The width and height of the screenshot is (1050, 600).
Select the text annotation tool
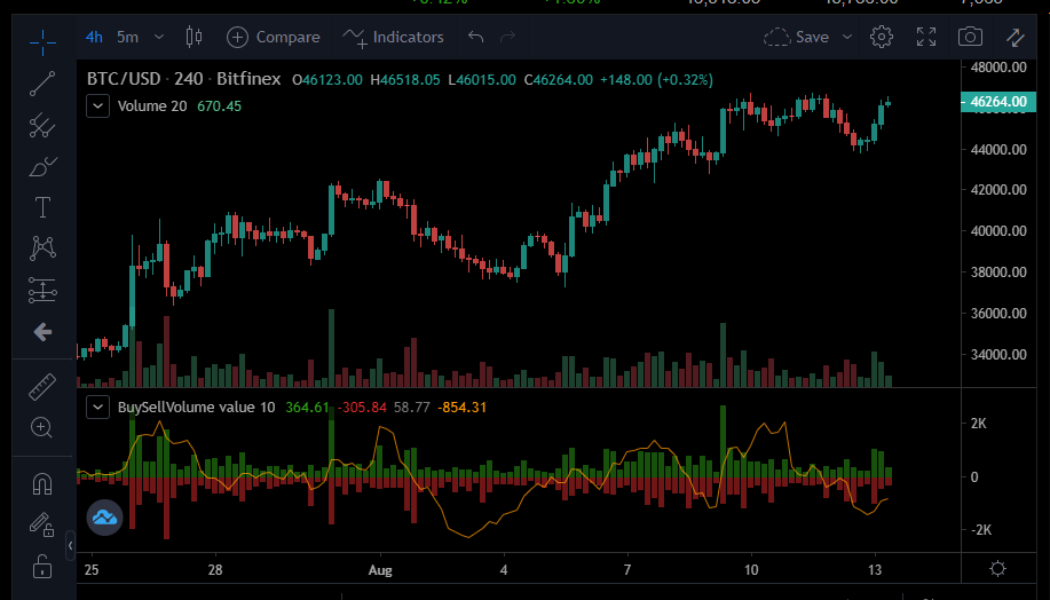[41, 207]
